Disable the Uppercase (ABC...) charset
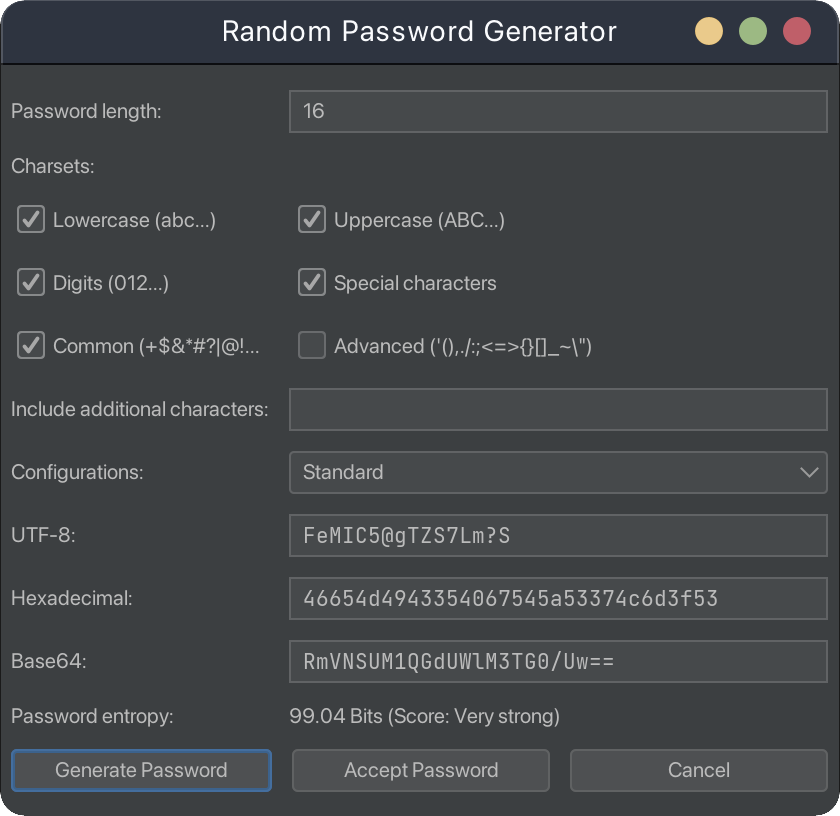 click(x=313, y=220)
